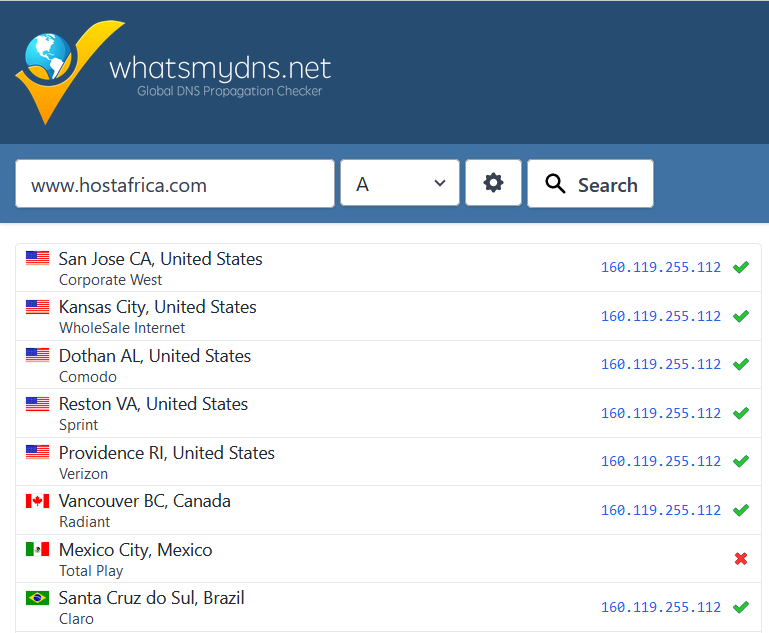This screenshot has width=769, height=633.
Task: Click the Brazil flag for Santa Cruz do Sul
Action: [37, 598]
